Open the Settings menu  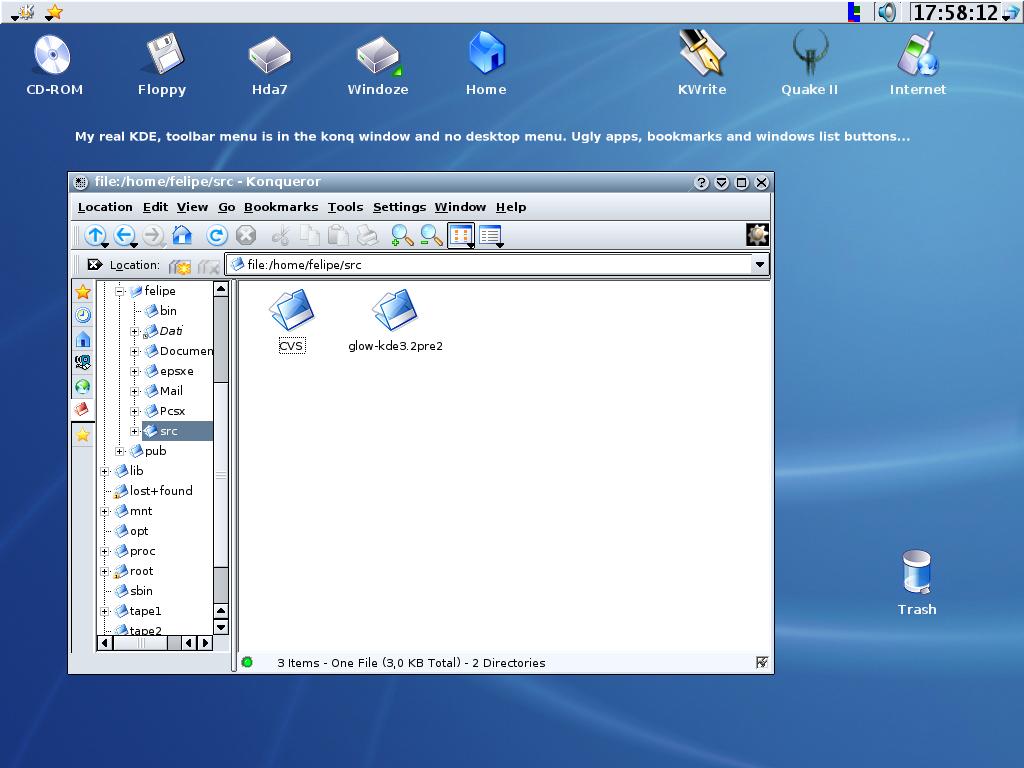pyautogui.click(x=399, y=207)
